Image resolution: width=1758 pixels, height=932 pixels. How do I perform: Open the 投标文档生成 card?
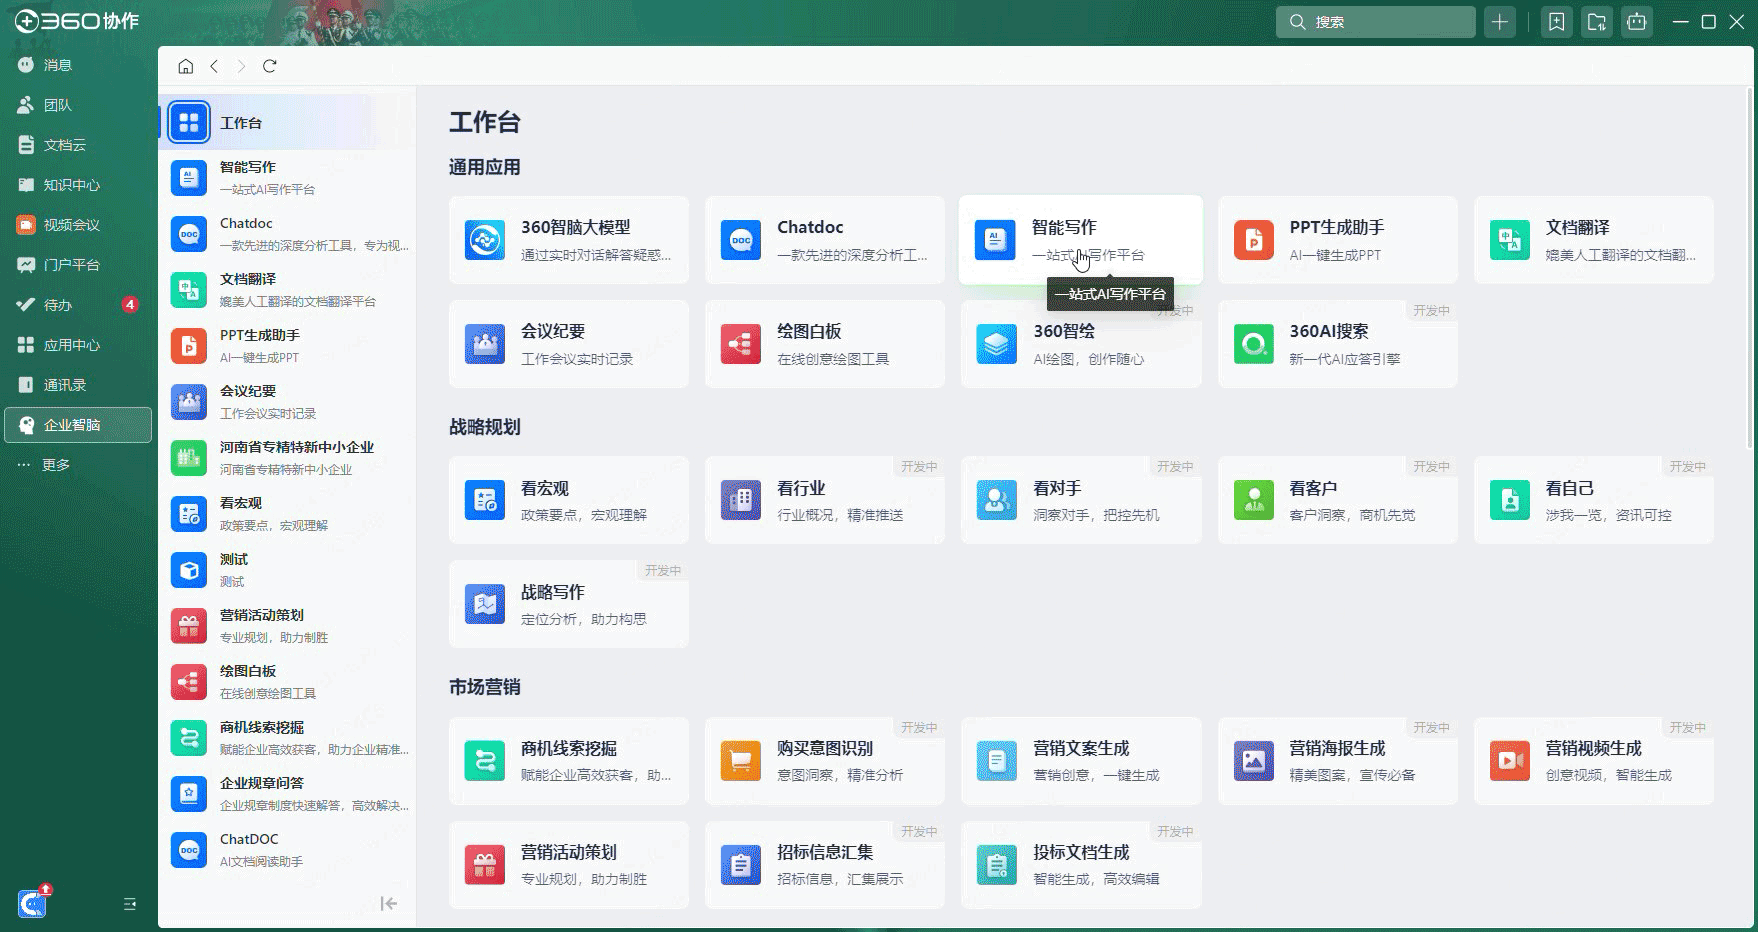tap(1081, 865)
